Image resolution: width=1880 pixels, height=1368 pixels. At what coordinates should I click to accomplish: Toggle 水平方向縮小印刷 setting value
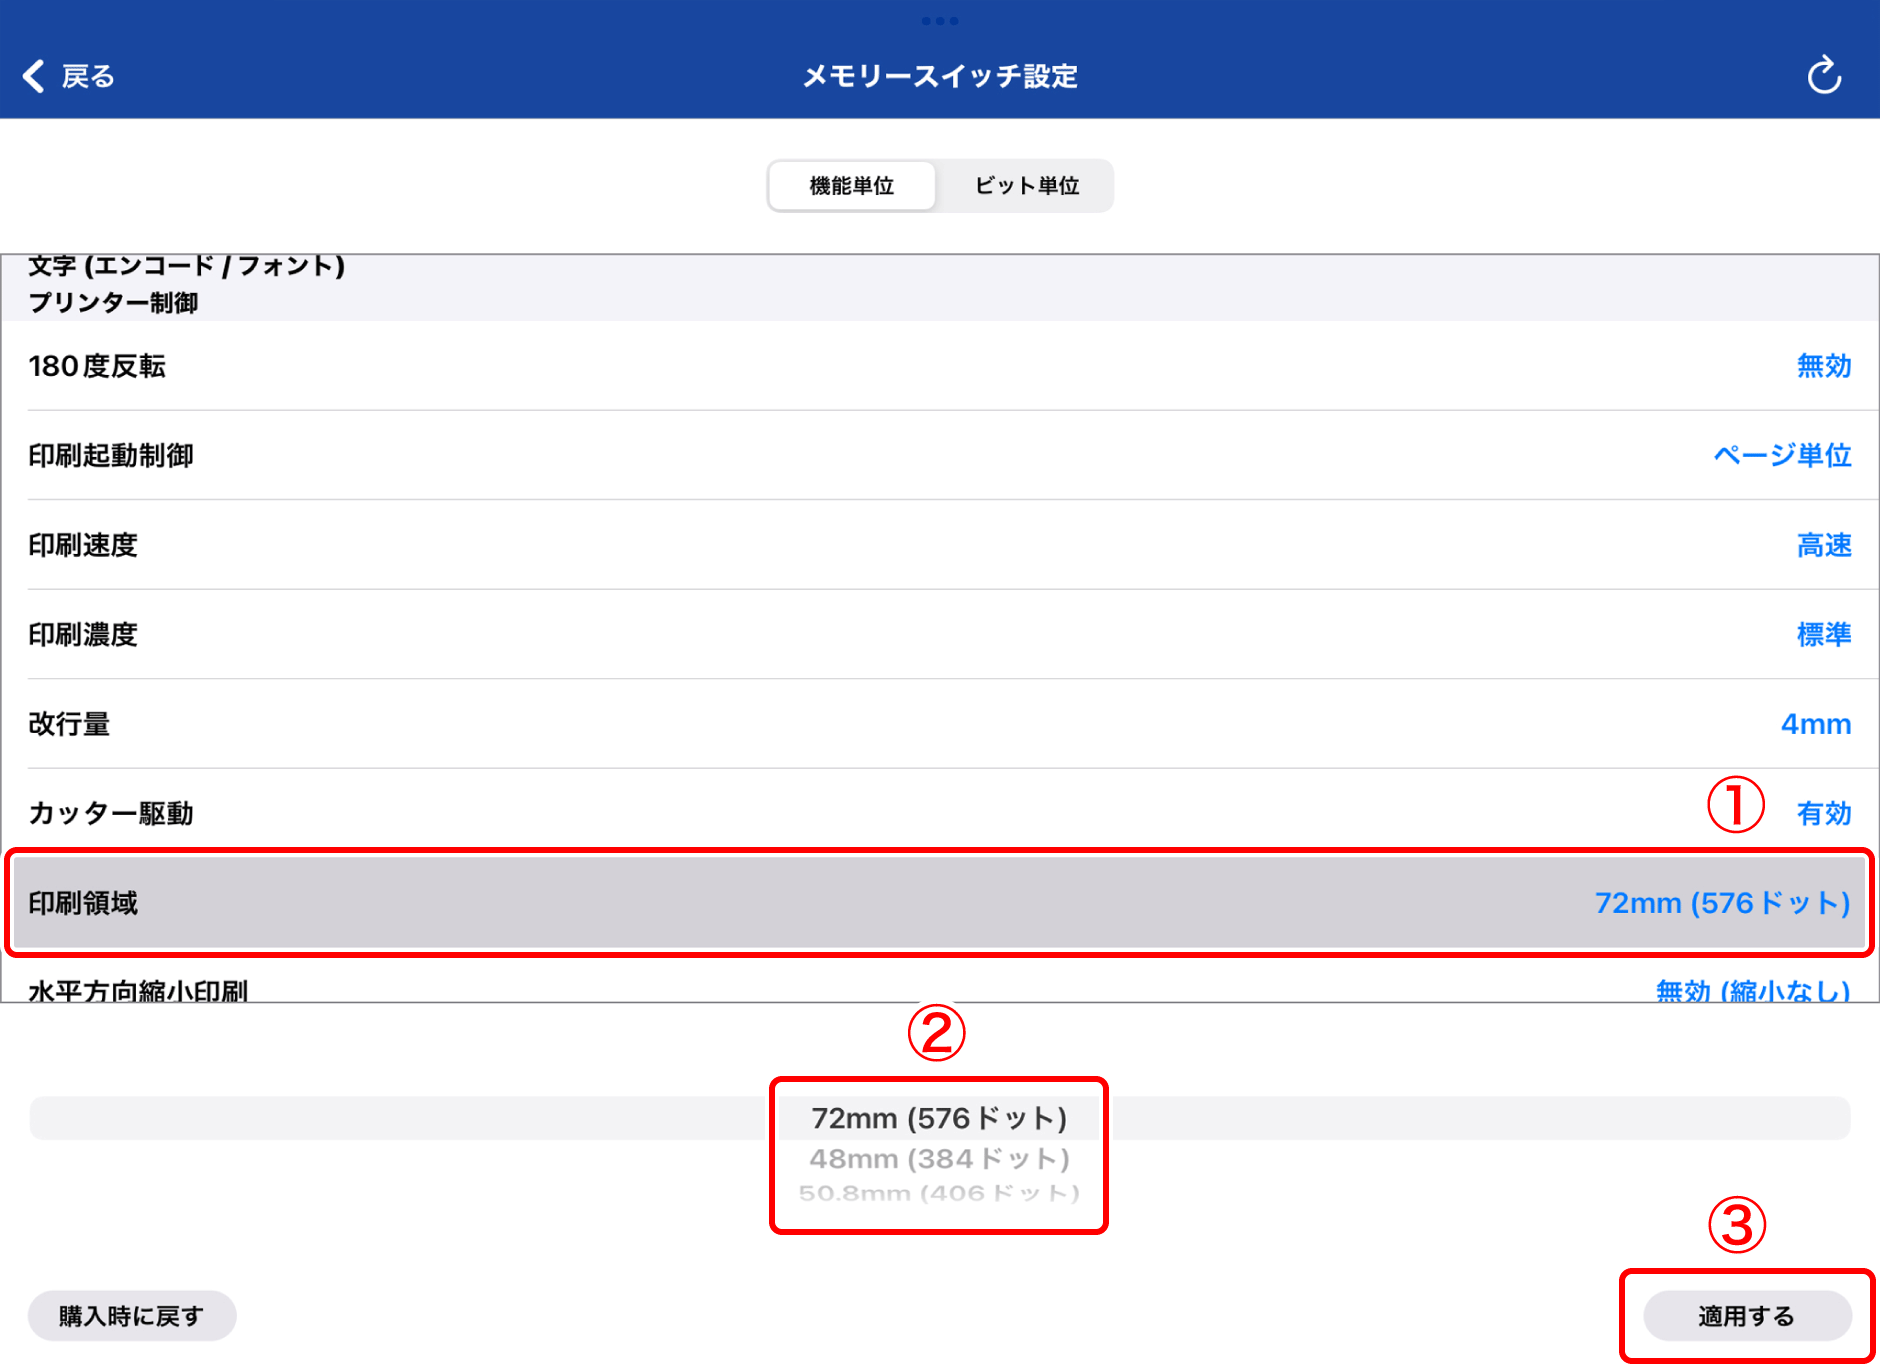pyautogui.click(x=1752, y=990)
